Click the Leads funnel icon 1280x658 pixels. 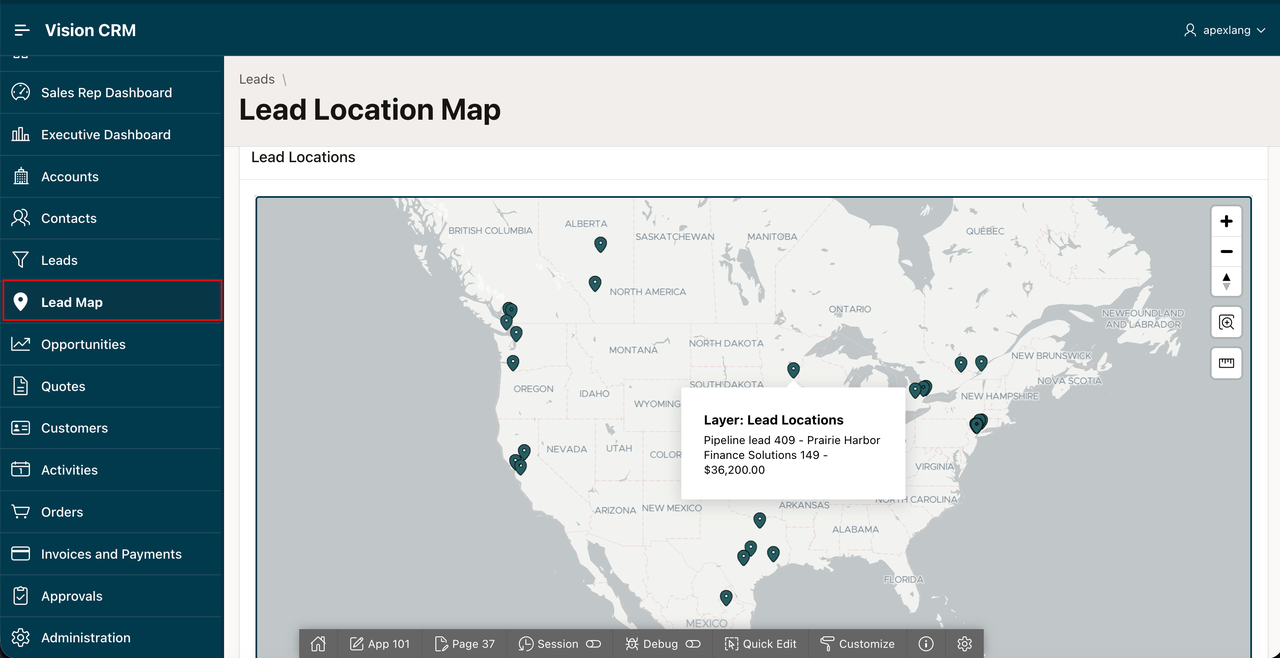coord(20,260)
